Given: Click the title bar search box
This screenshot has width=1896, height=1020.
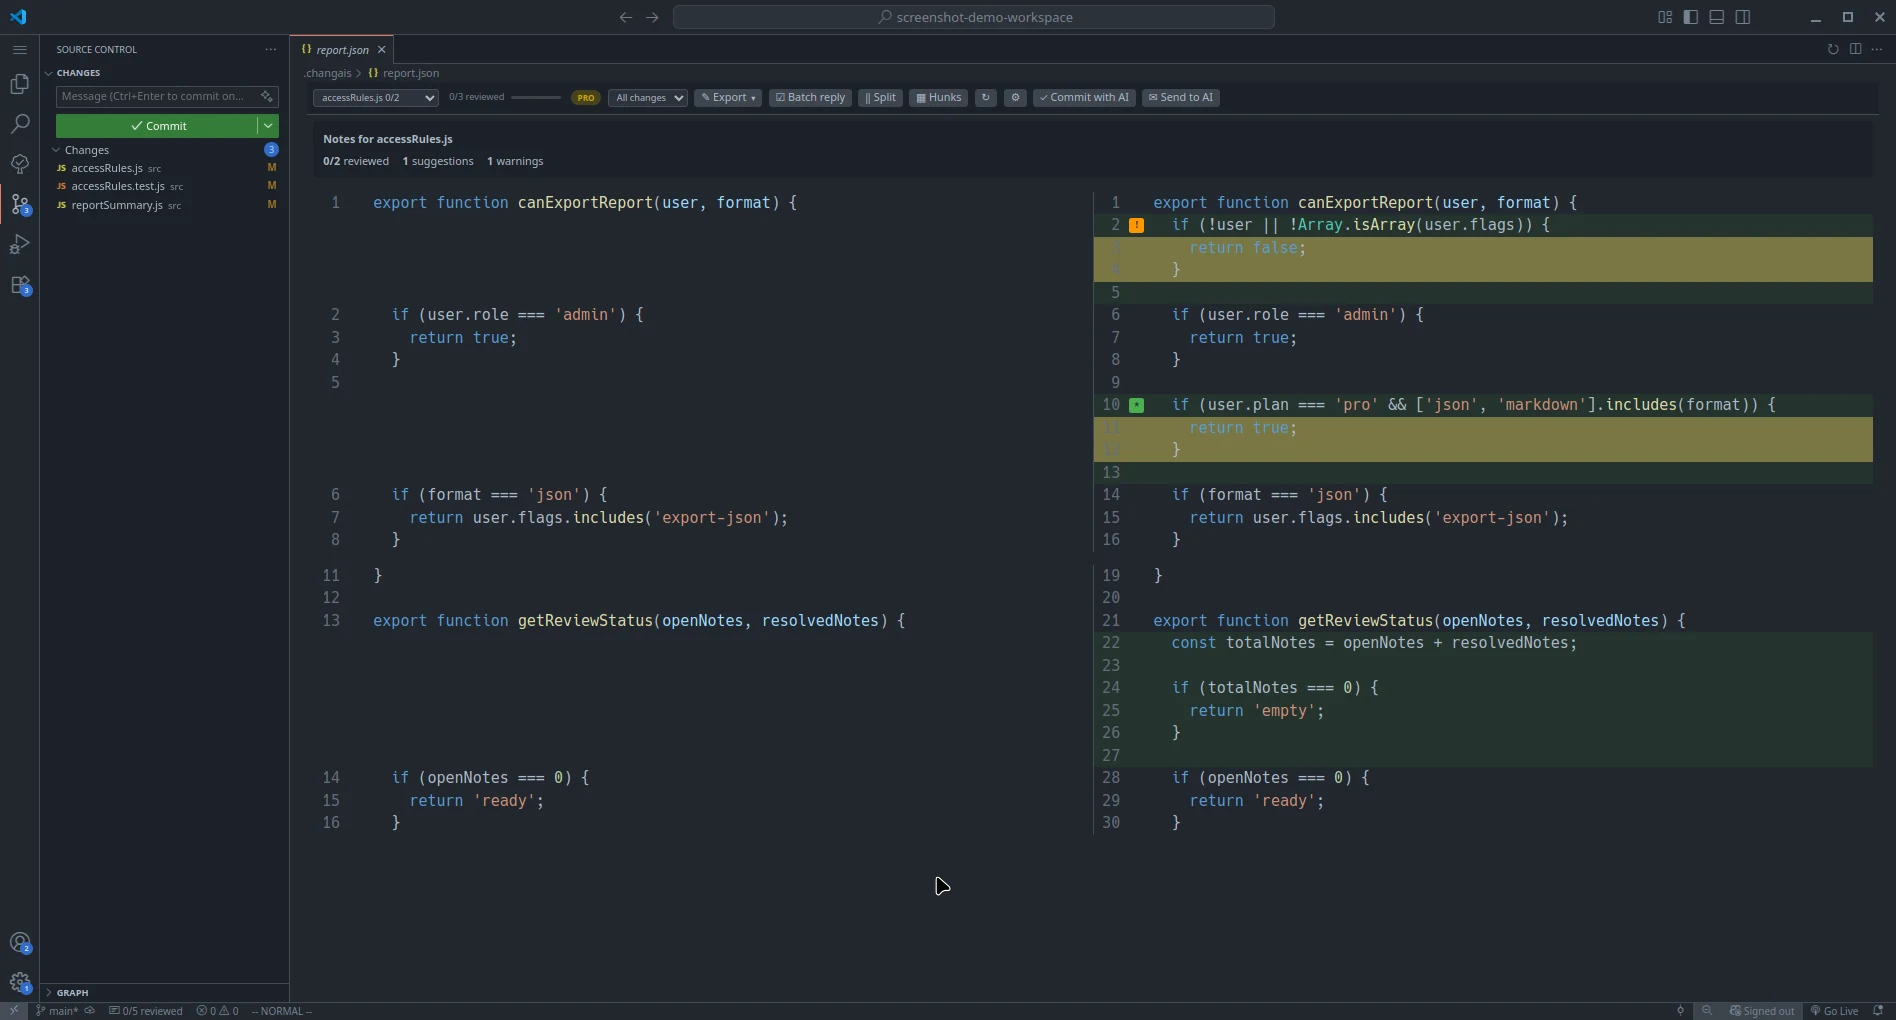Looking at the screenshot, I should coord(974,17).
